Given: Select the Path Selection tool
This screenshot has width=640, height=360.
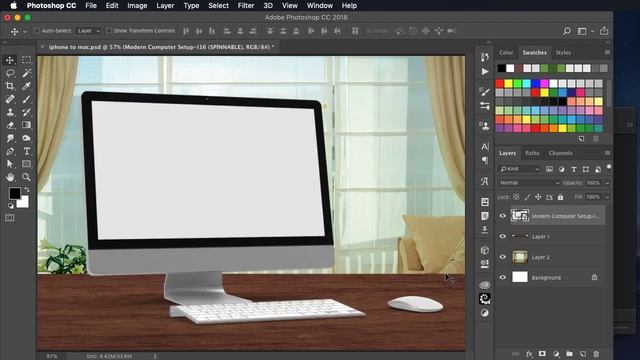Looking at the screenshot, I should (10, 164).
